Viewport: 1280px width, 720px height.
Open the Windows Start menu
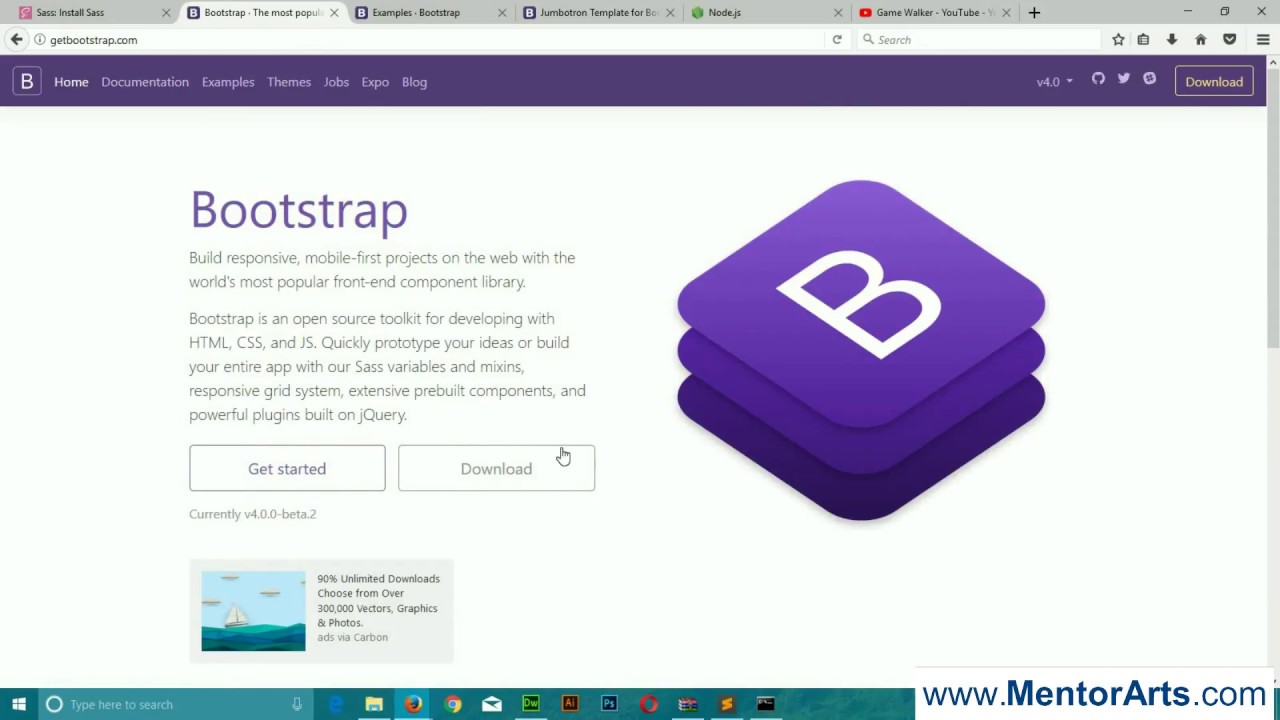(x=19, y=704)
